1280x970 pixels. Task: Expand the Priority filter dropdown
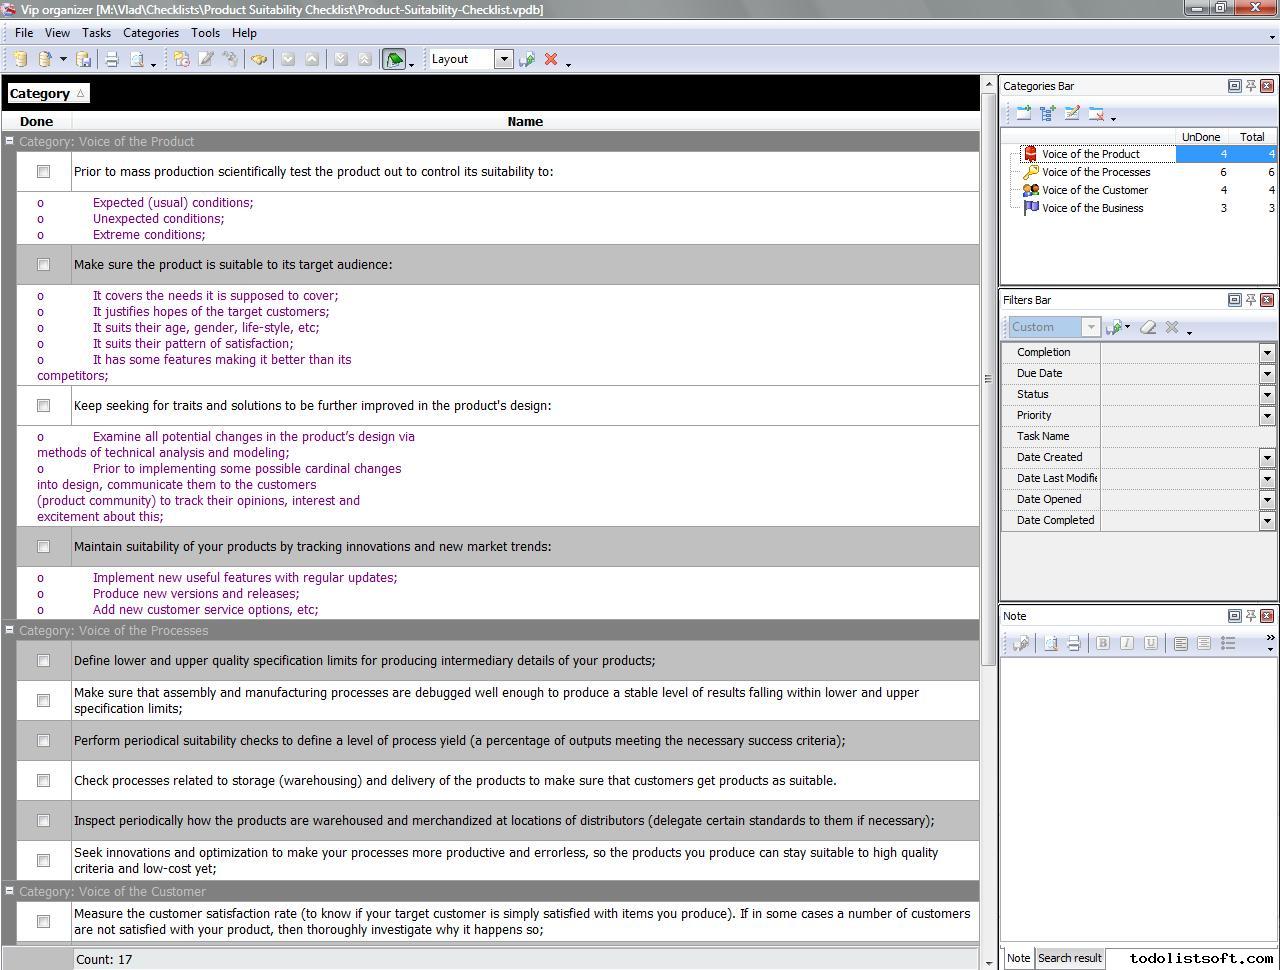pyautogui.click(x=1267, y=415)
